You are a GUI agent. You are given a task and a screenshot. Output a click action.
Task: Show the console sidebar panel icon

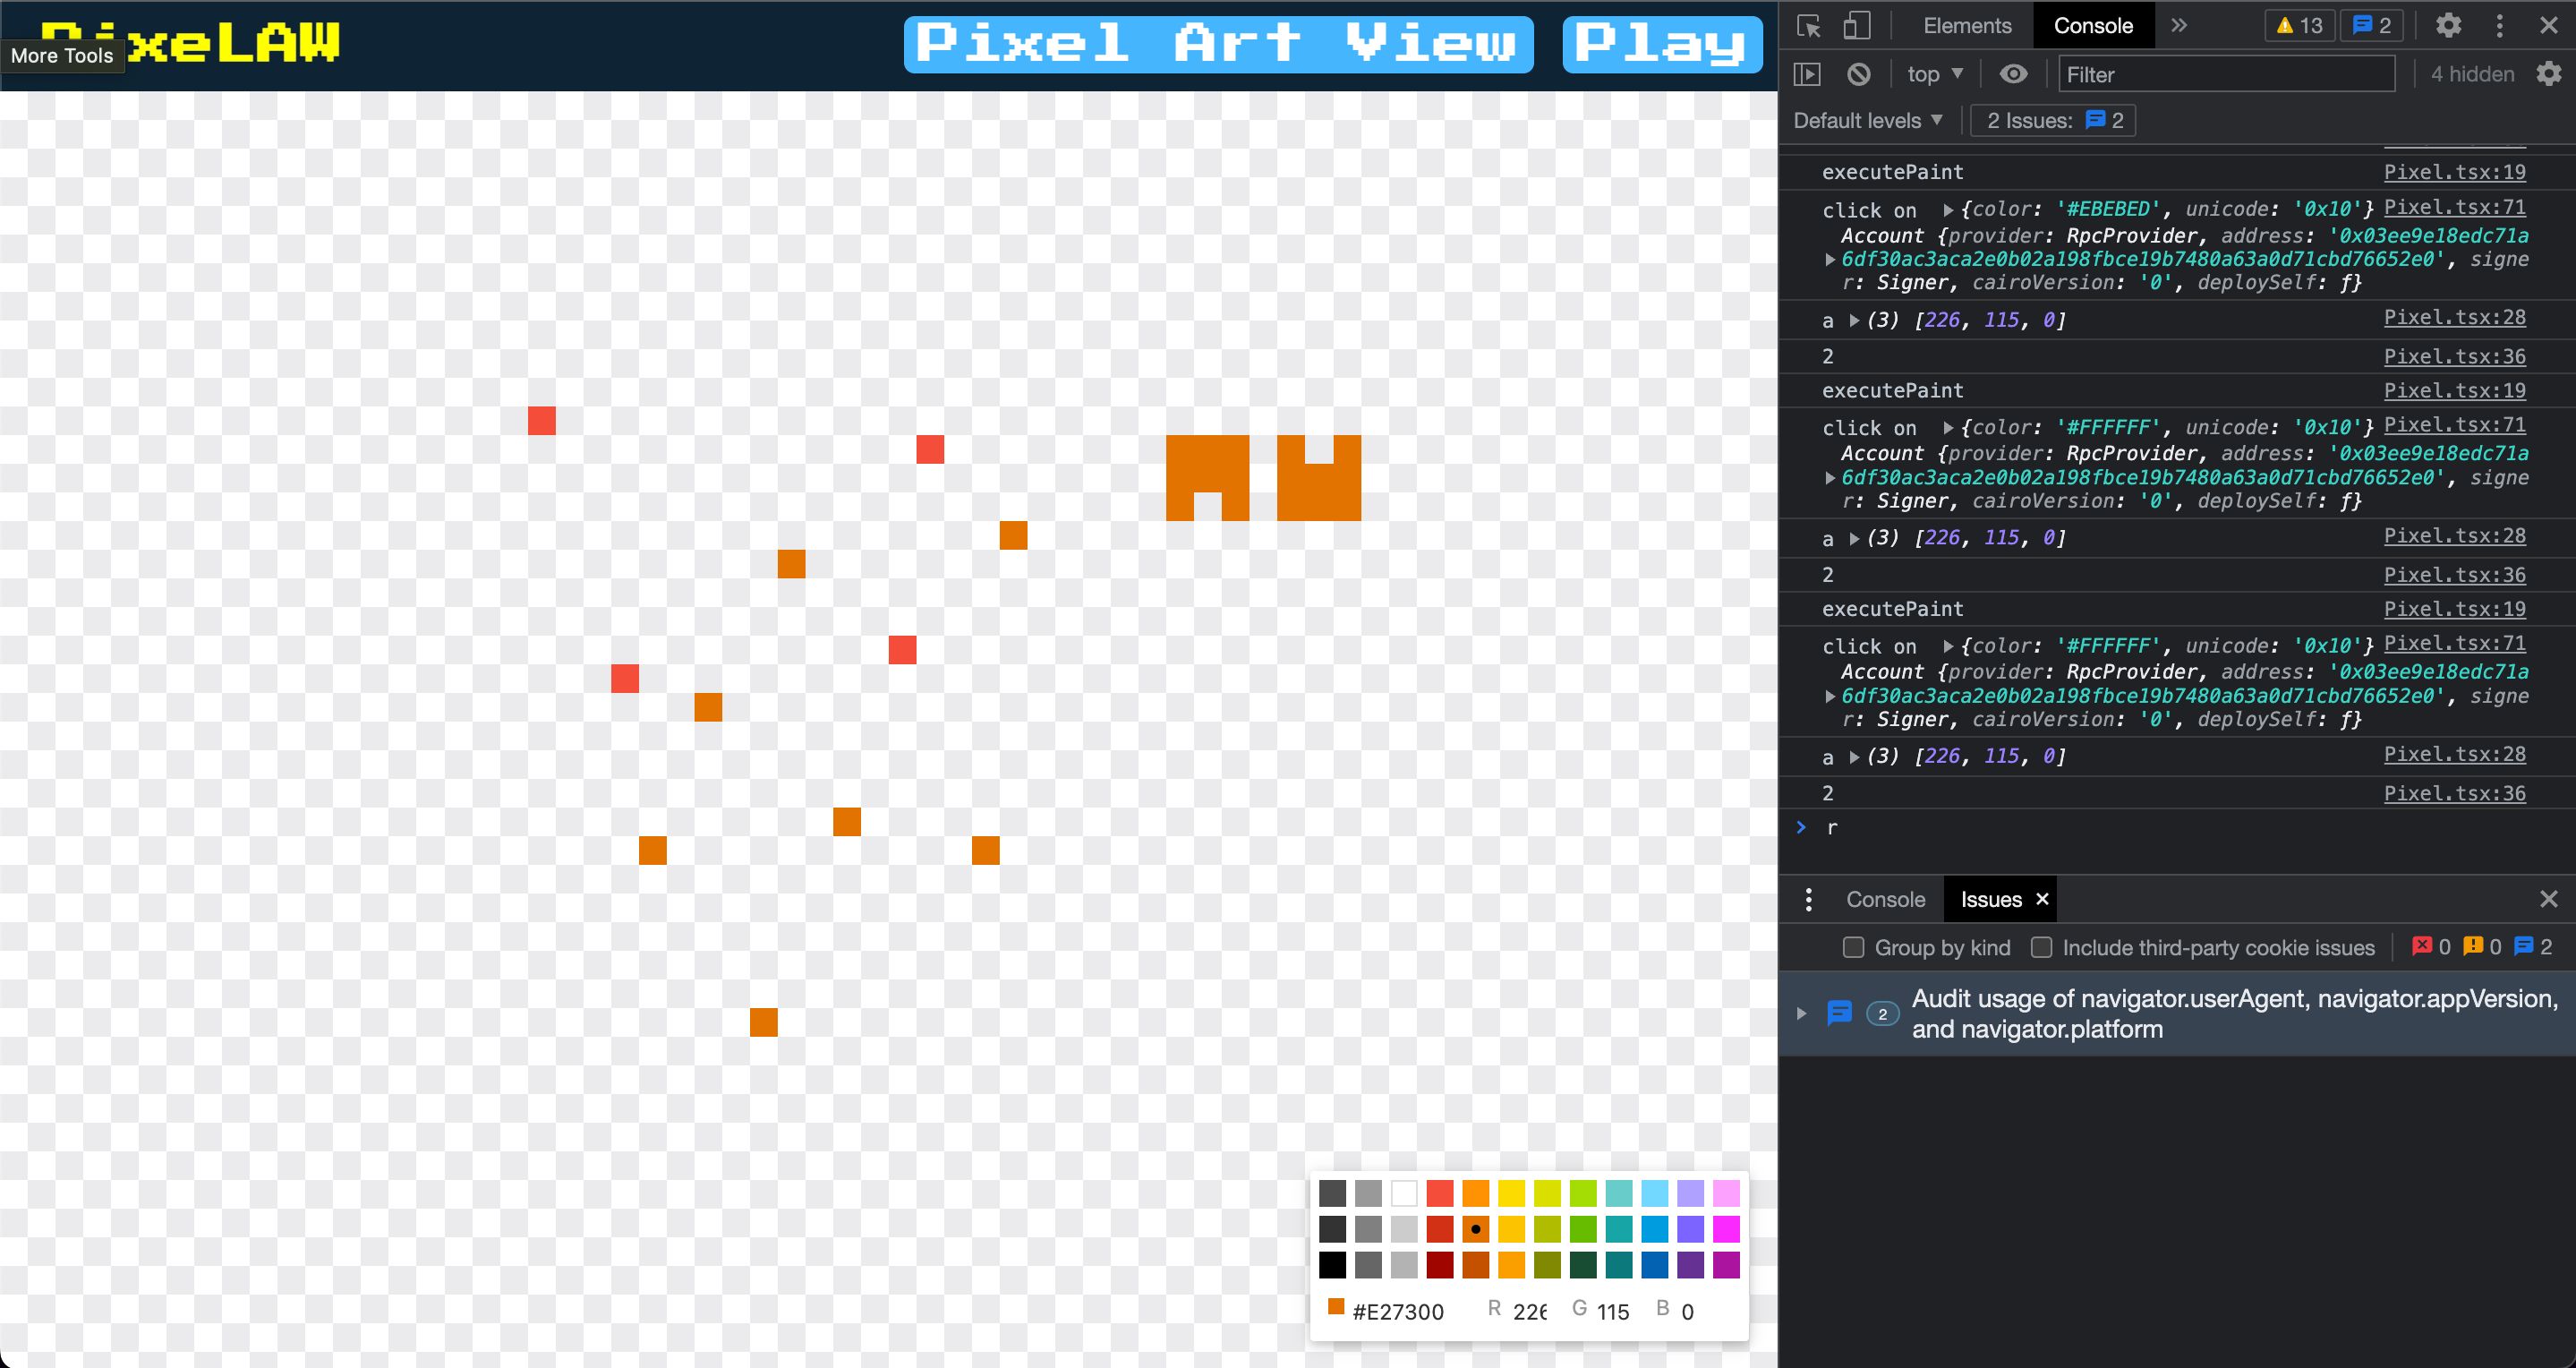(x=1807, y=74)
